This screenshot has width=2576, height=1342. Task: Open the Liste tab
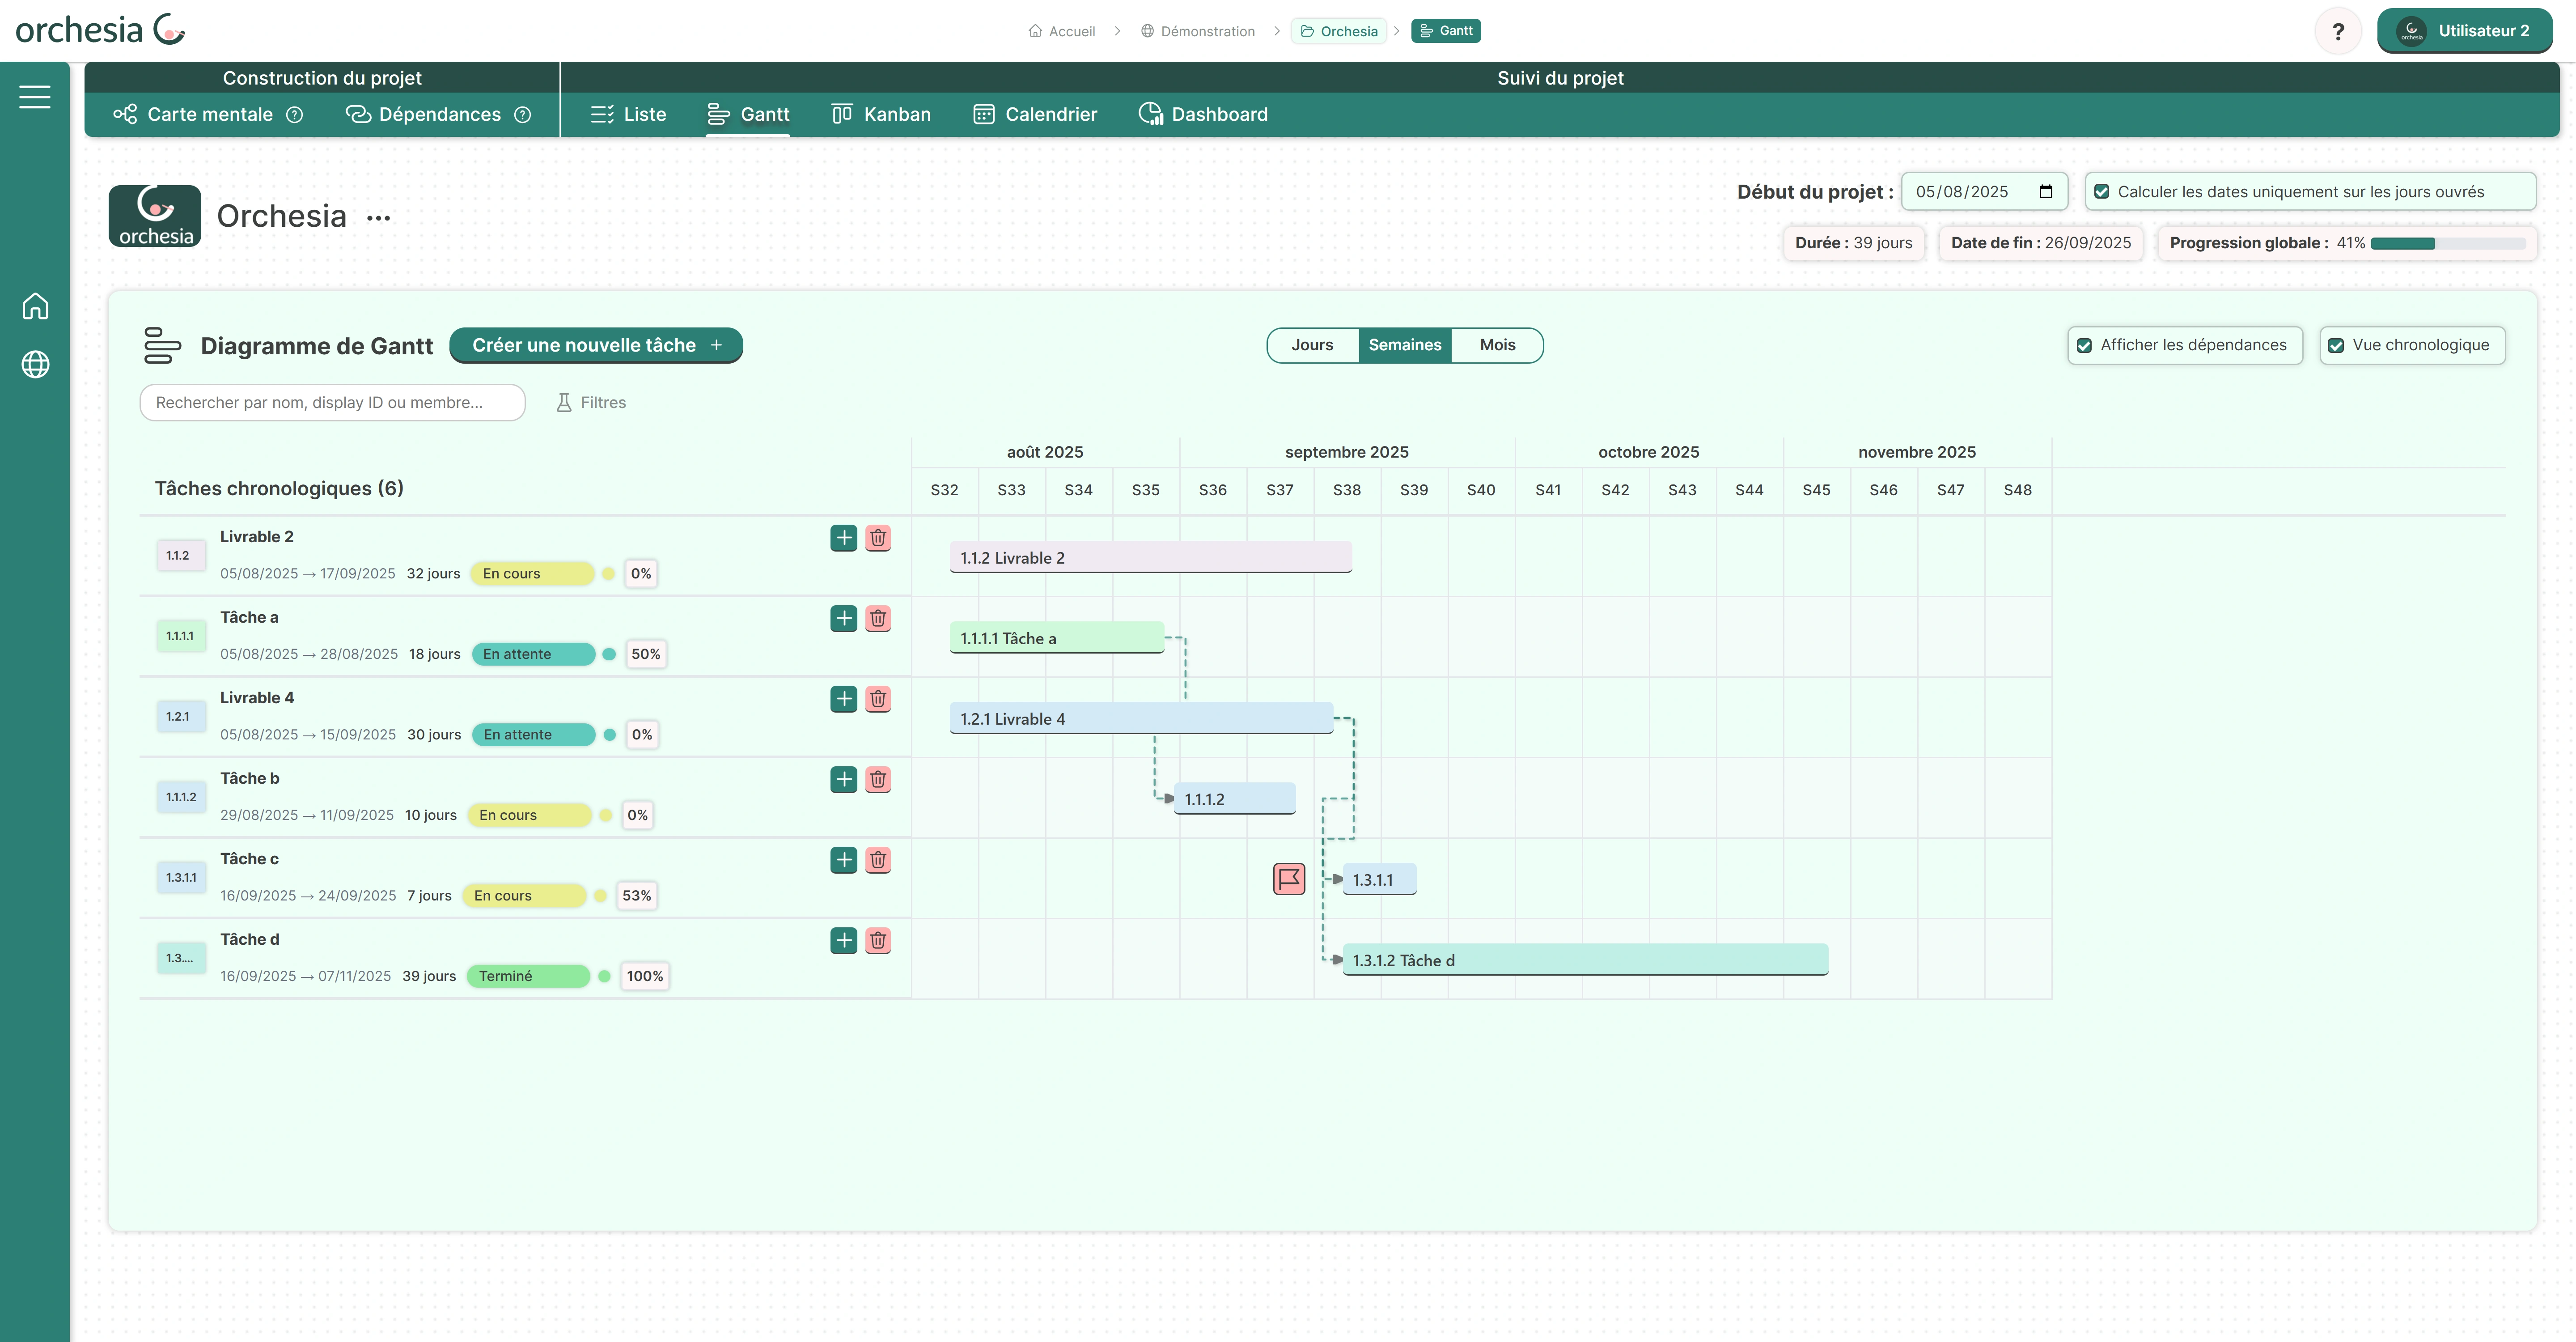(x=628, y=113)
